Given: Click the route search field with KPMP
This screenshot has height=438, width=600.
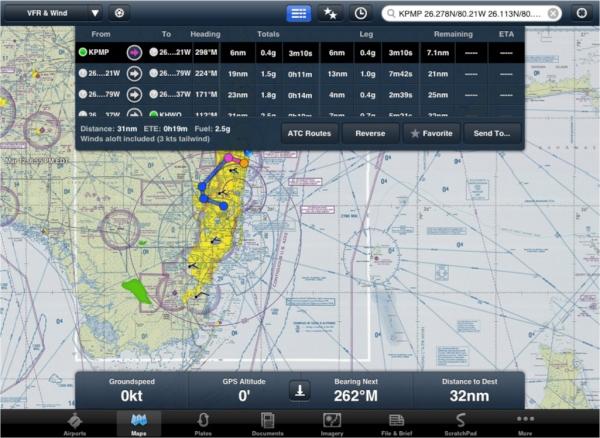Looking at the screenshot, I should click(x=471, y=14).
